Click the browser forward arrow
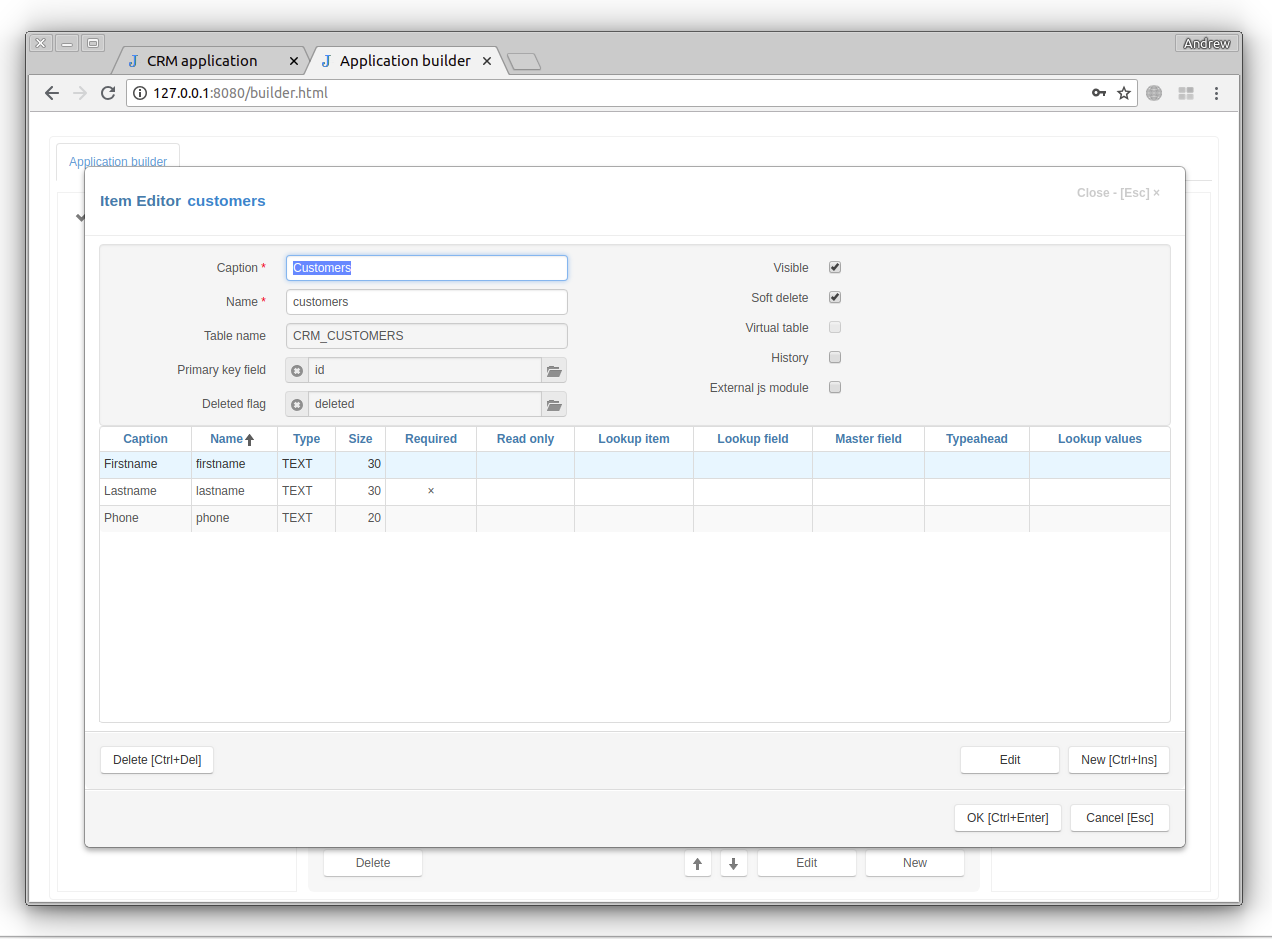Image resolution: width=1272 pixels, height=939 pixels. 80,93
